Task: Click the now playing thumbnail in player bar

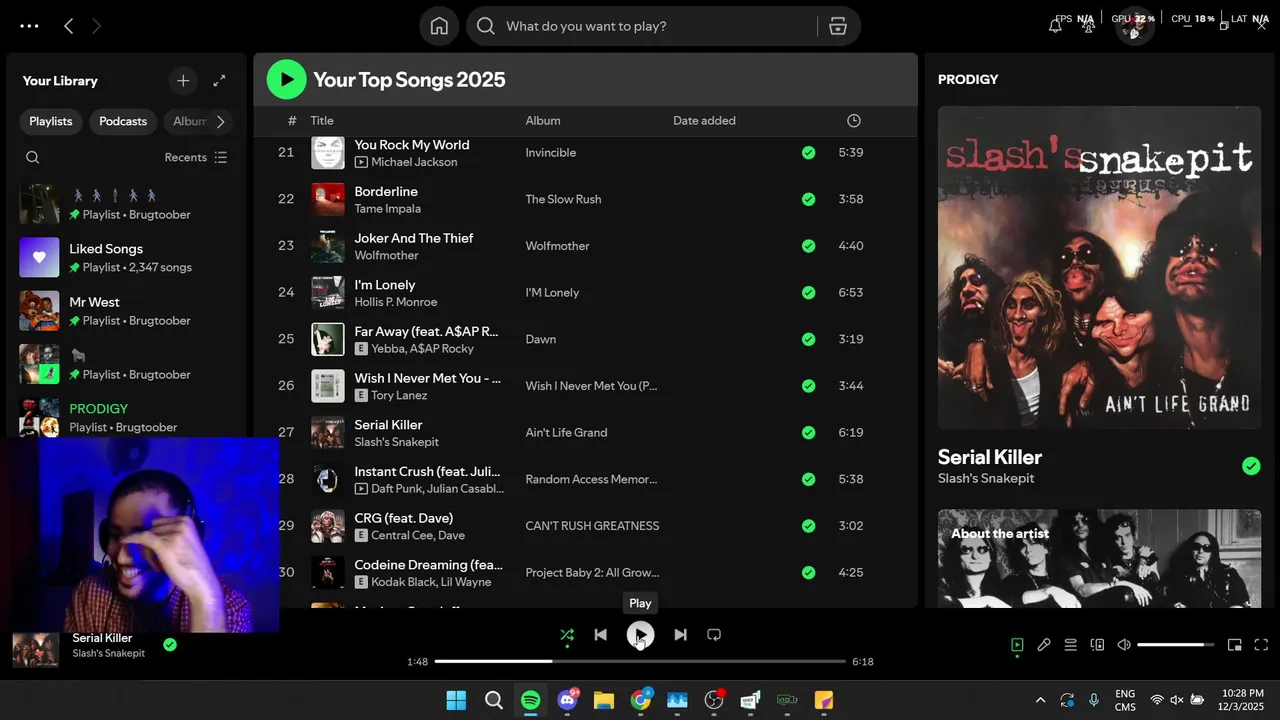Action: (36, 648)
